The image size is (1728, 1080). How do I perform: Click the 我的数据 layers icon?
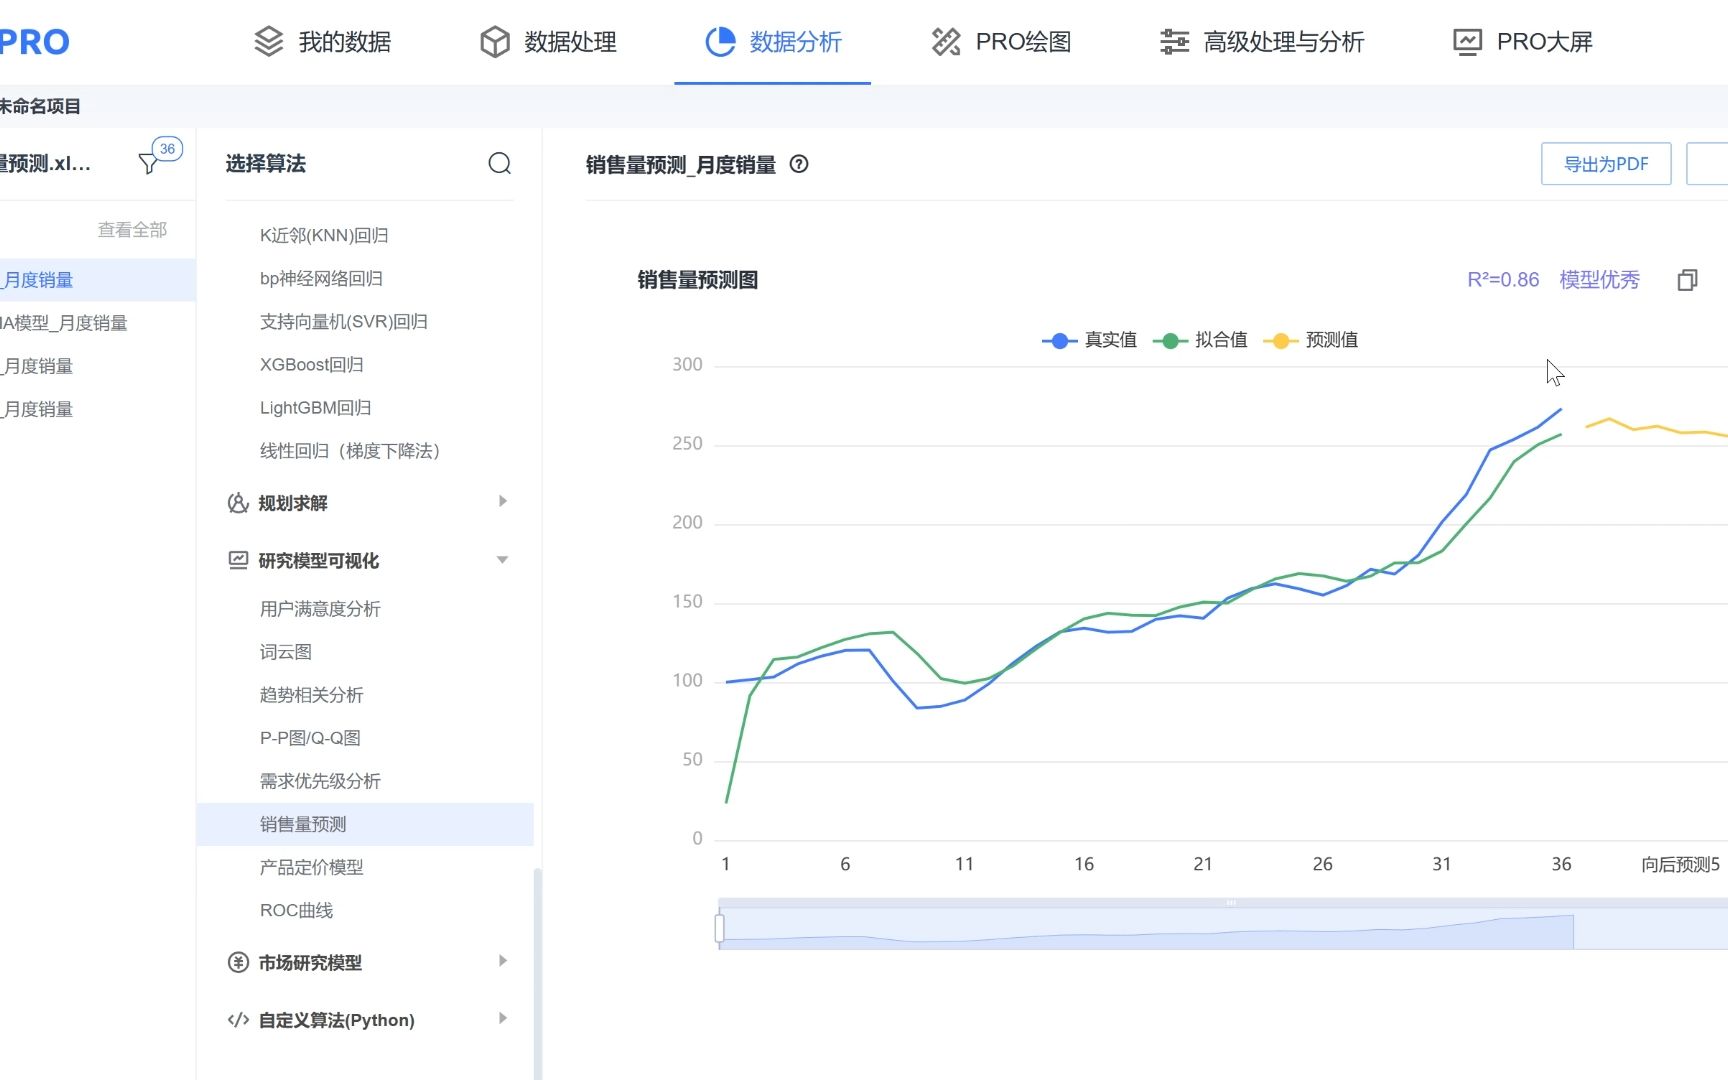click(269, 42)
